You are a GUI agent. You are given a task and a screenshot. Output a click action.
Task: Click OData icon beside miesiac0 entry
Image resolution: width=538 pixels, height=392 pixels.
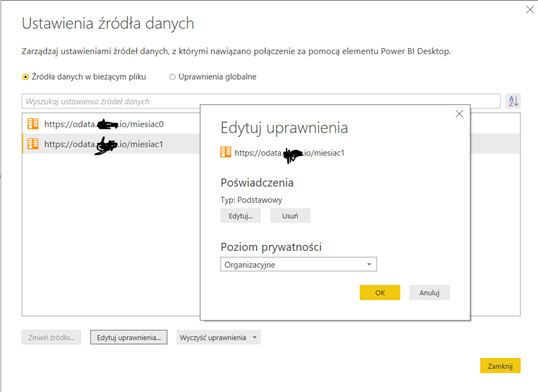pos(33,124)
